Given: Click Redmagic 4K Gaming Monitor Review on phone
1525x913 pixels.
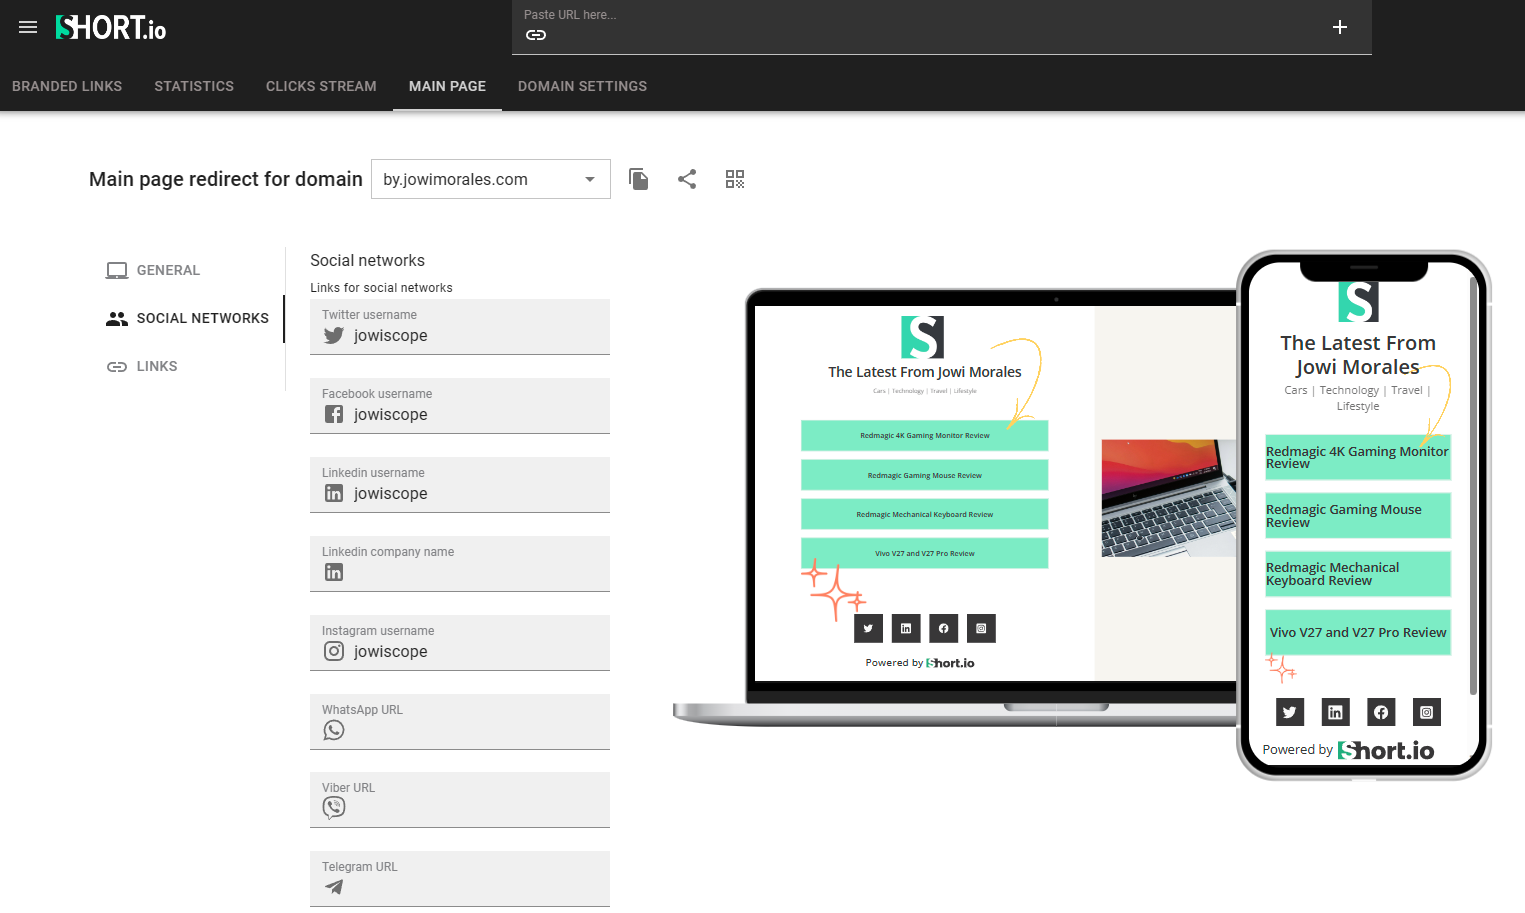Looking at the screenshot, I should [1358, 458].
